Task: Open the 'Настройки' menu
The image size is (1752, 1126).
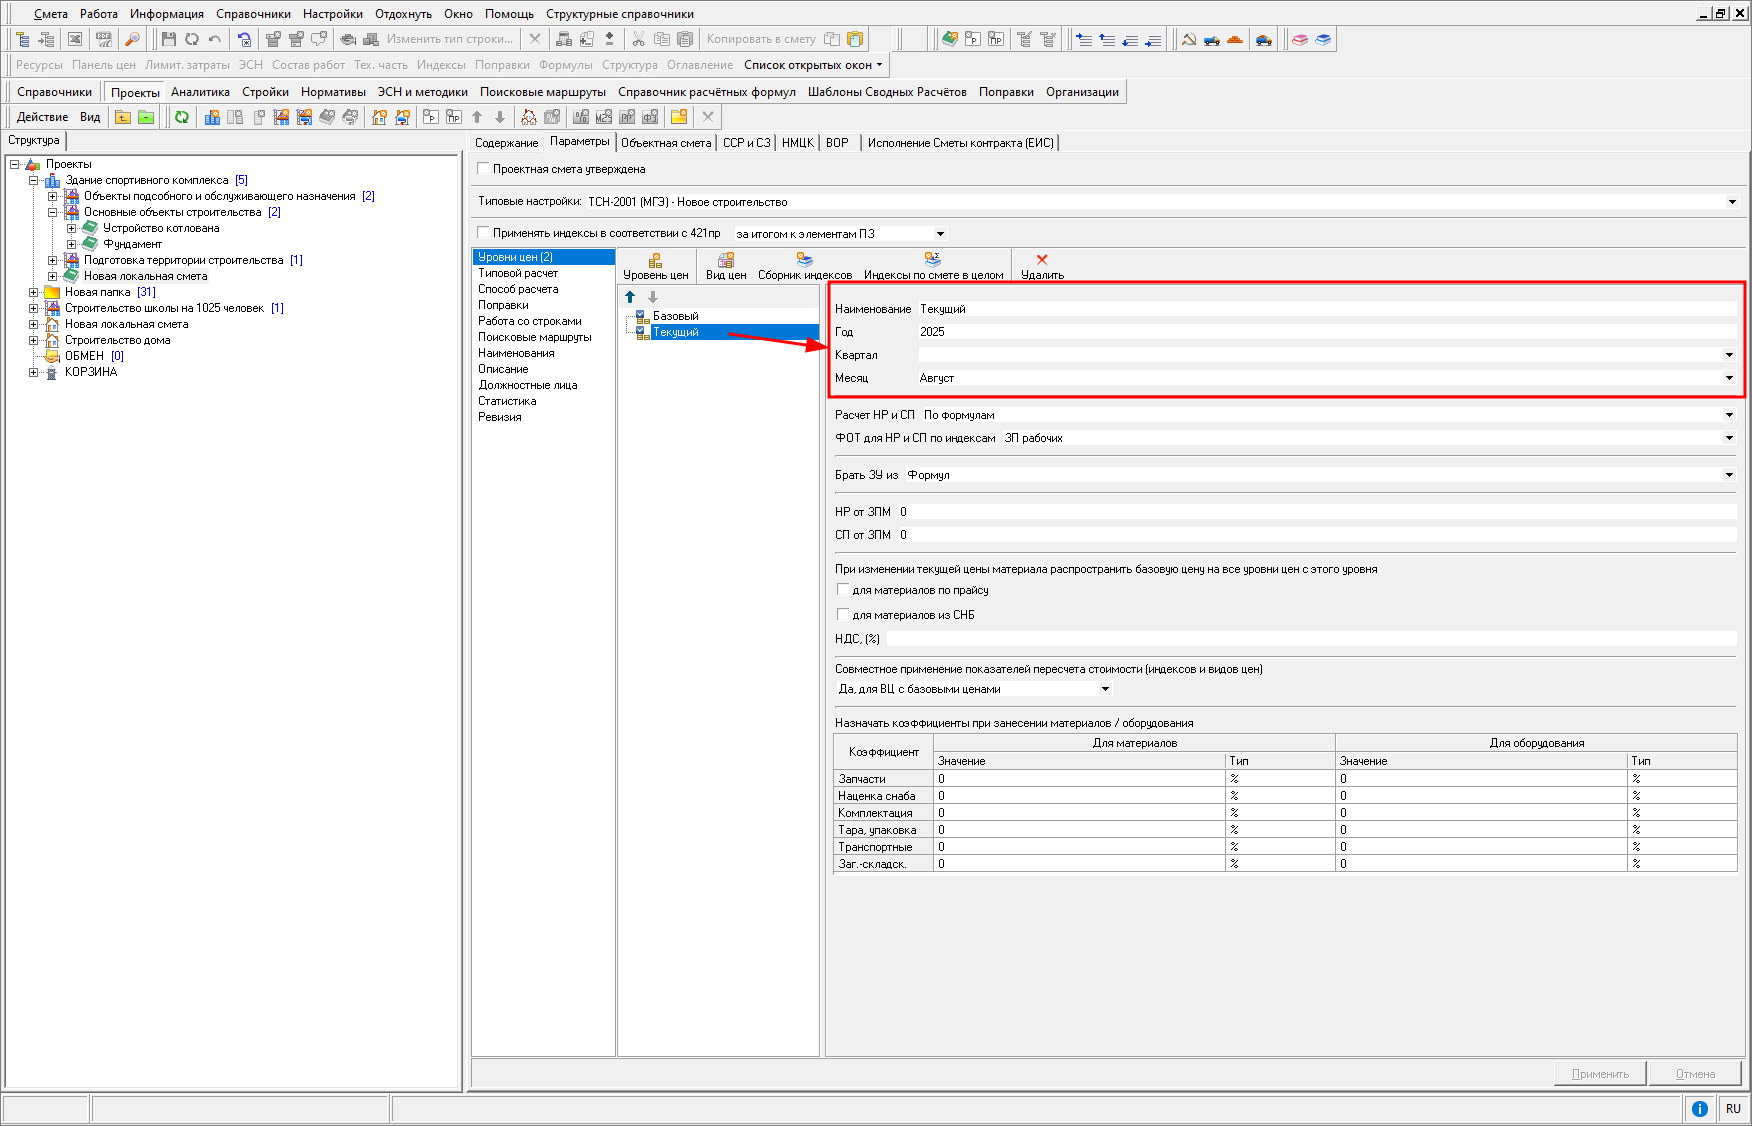Action: tap(333, 14)
